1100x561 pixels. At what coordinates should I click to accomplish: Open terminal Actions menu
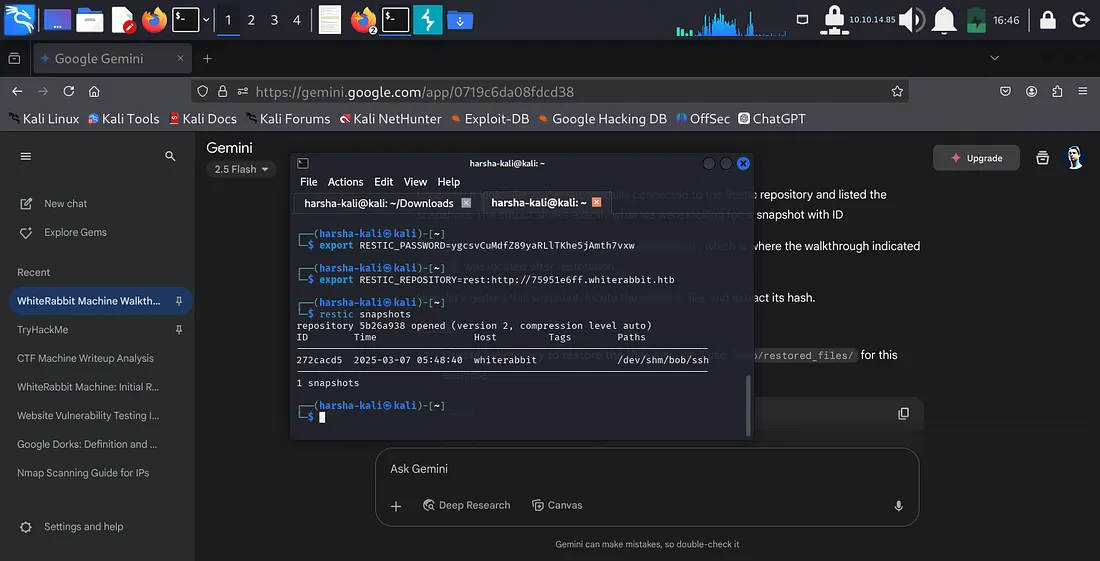tap(346, 182)
